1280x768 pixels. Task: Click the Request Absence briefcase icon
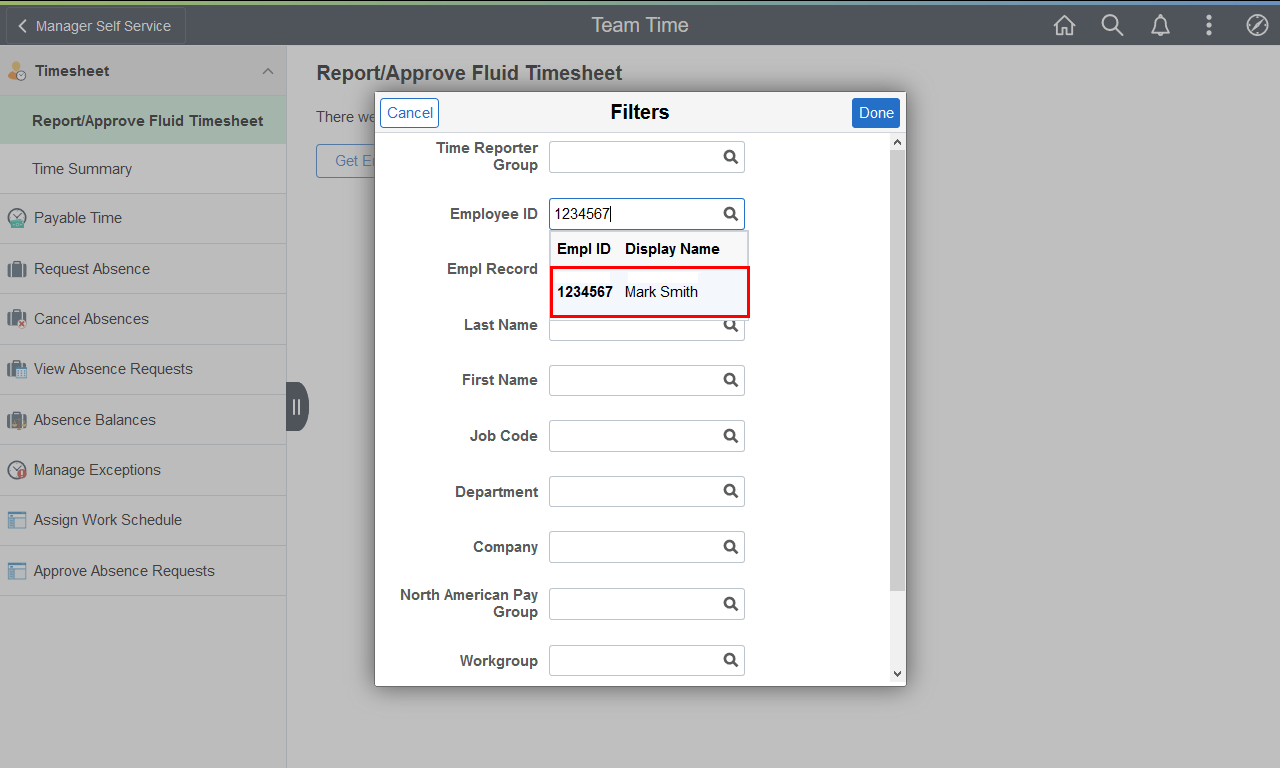click(x=17, y=269)
